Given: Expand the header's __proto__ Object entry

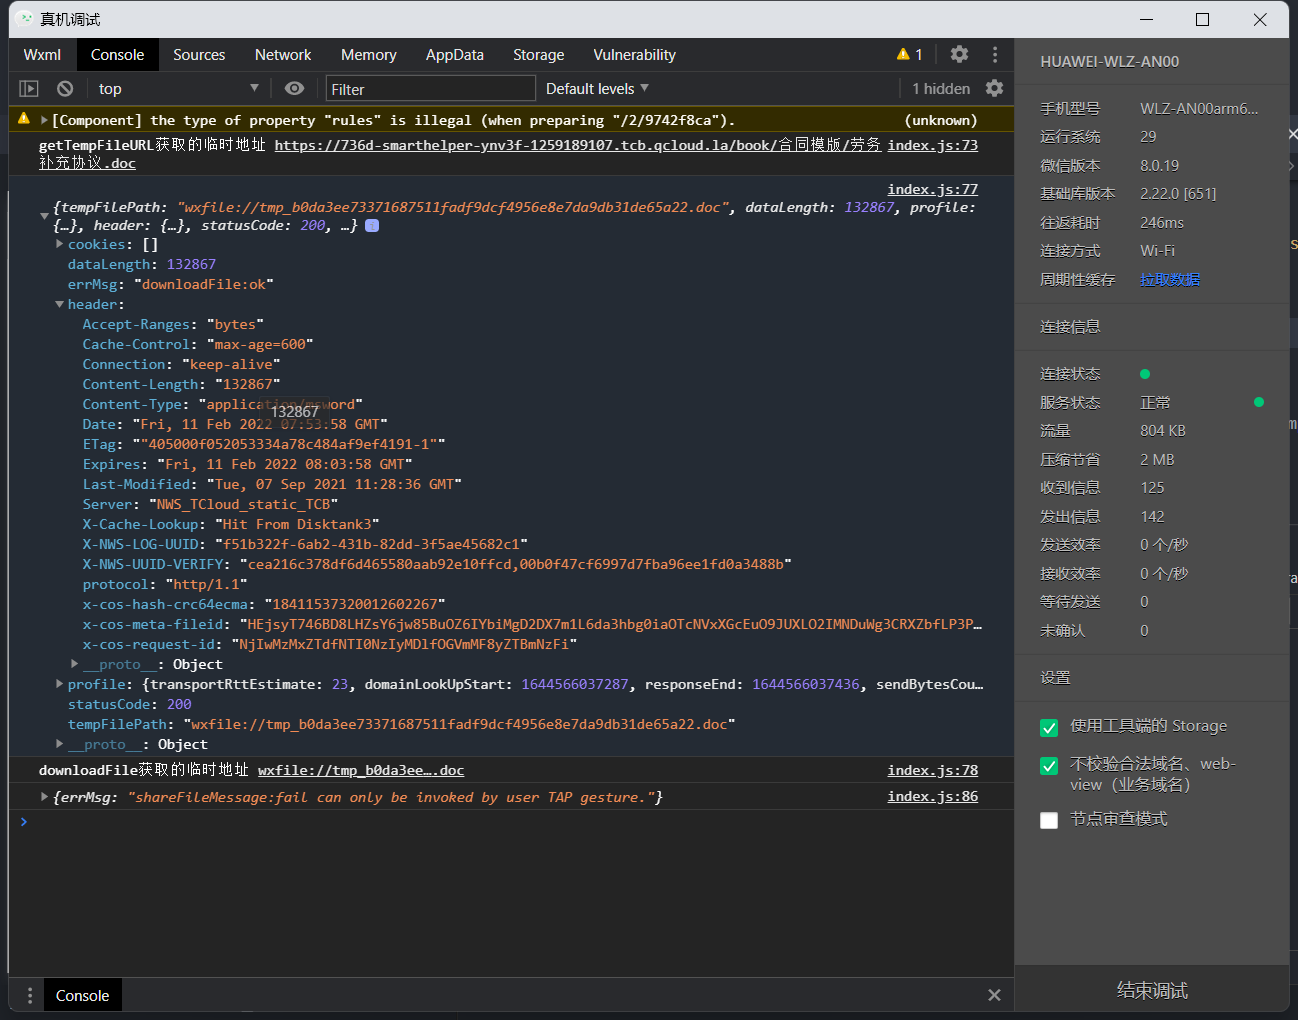Looking at the screenshot, I should 75,664.
